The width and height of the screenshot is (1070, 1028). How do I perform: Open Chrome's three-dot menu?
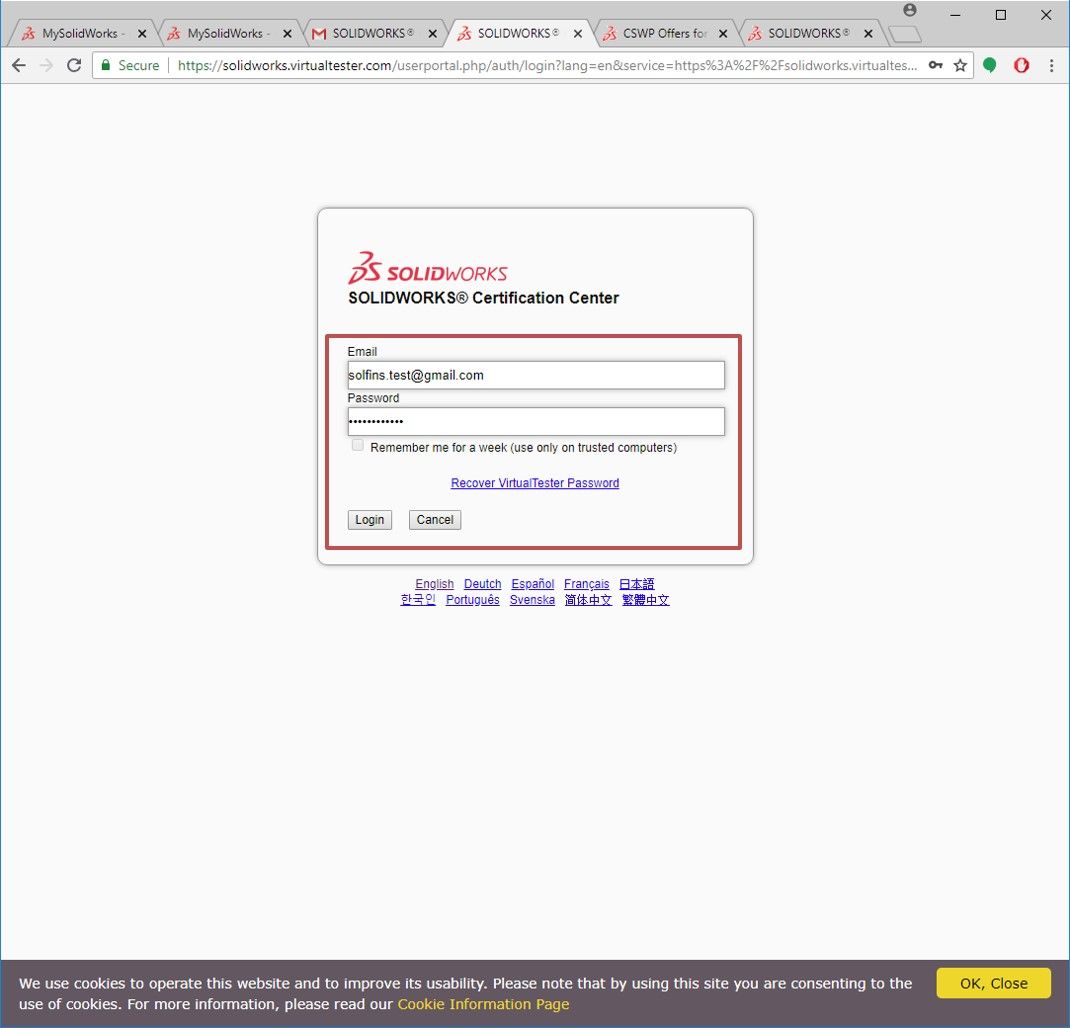[1051, 65]
